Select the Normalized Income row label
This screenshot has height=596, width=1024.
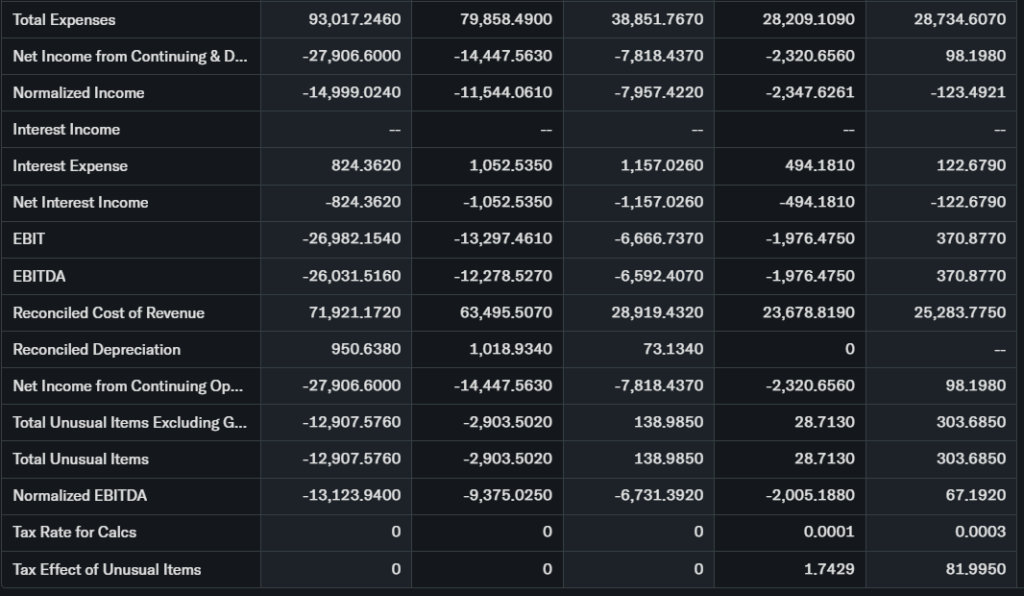pyautogui.click(x=78, y=93)
